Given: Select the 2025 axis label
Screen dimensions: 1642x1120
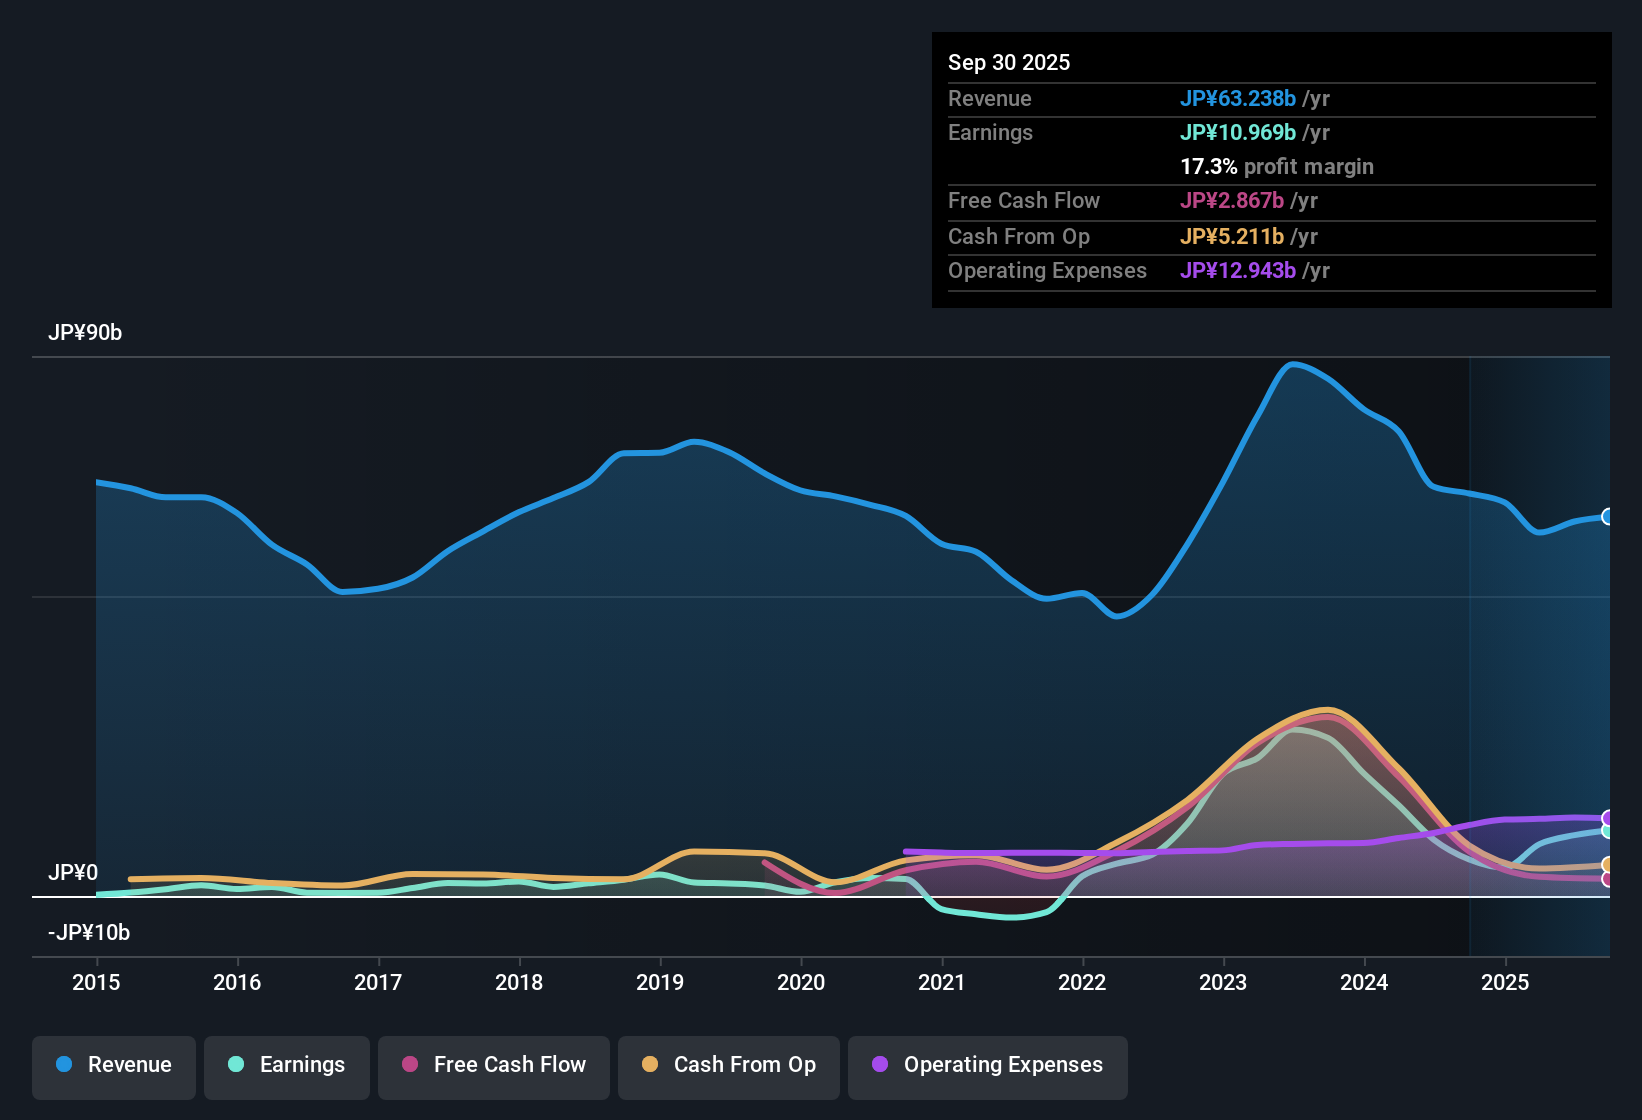Looking at the screenshot, I should click(1506, 983).
